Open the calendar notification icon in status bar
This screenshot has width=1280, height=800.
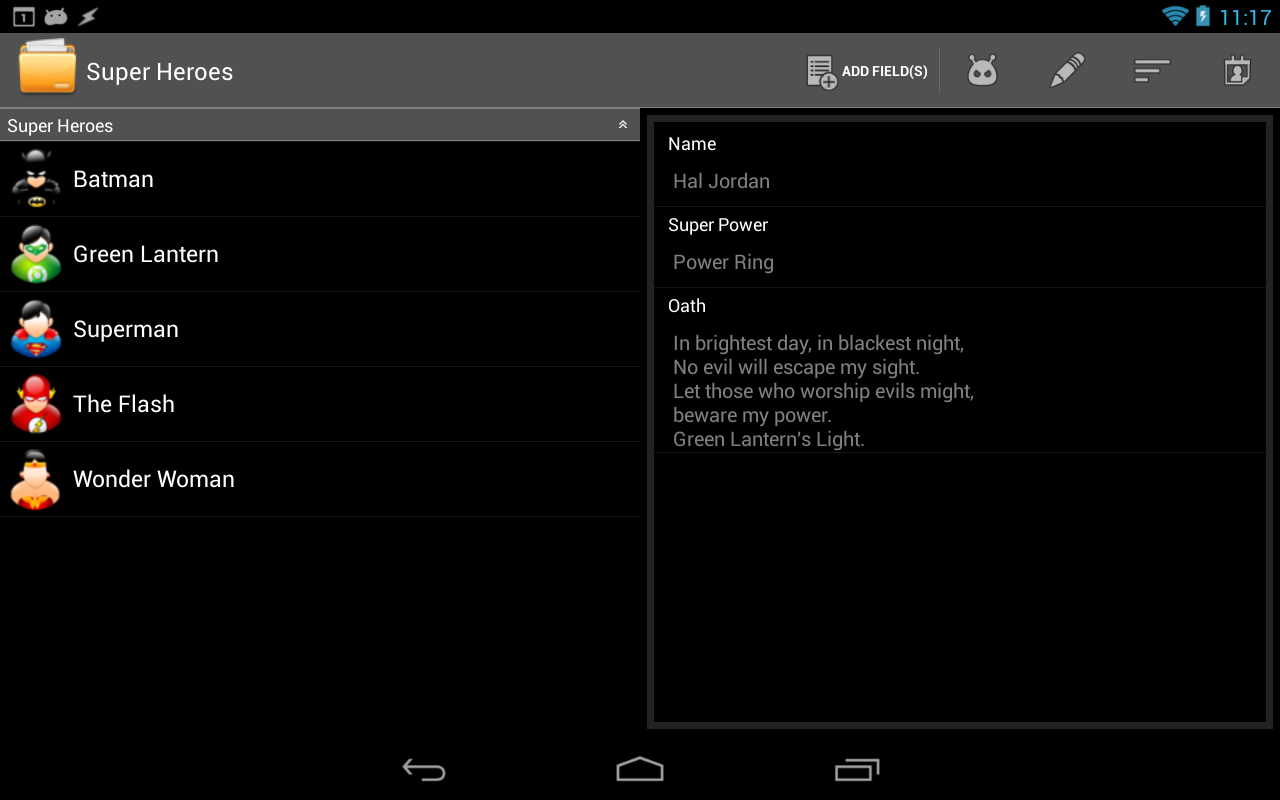pos(24,16)
